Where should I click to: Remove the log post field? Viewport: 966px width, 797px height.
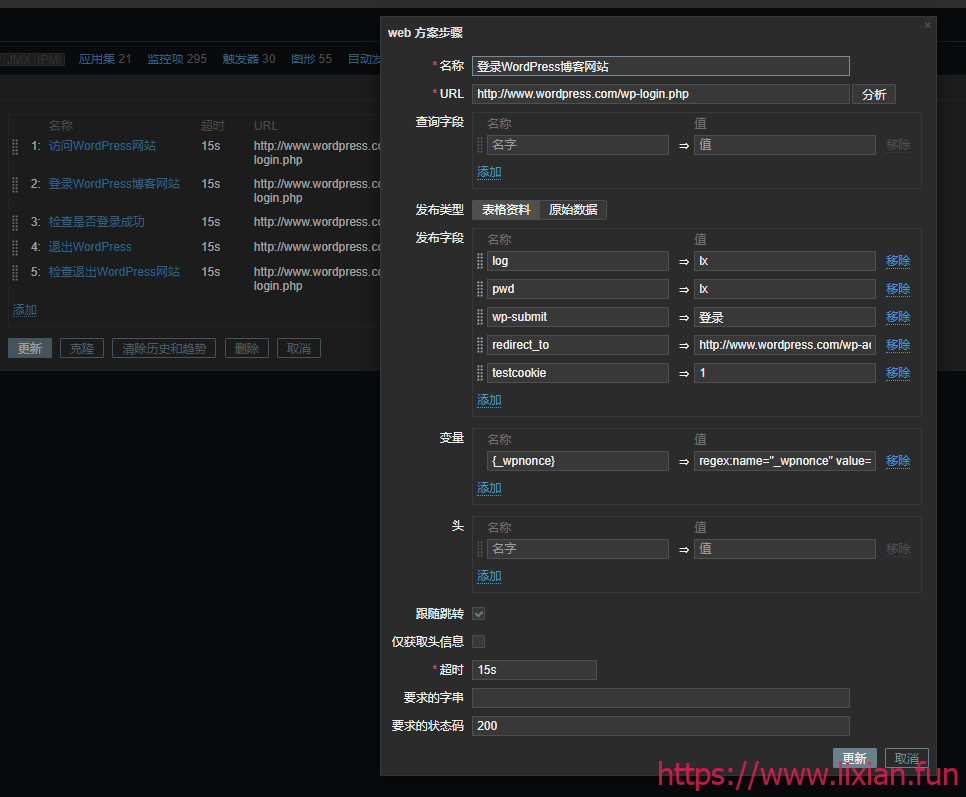coord(898,261)
